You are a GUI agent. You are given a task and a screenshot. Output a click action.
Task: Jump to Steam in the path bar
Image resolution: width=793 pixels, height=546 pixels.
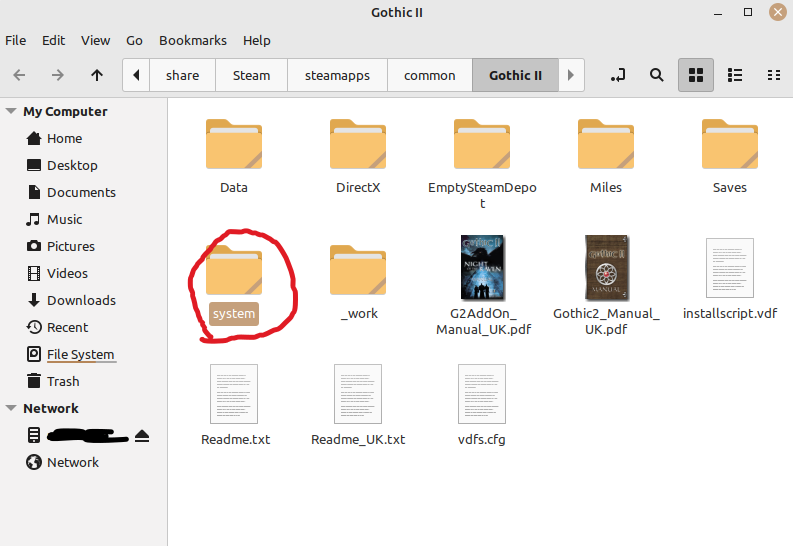click(251, 75)
